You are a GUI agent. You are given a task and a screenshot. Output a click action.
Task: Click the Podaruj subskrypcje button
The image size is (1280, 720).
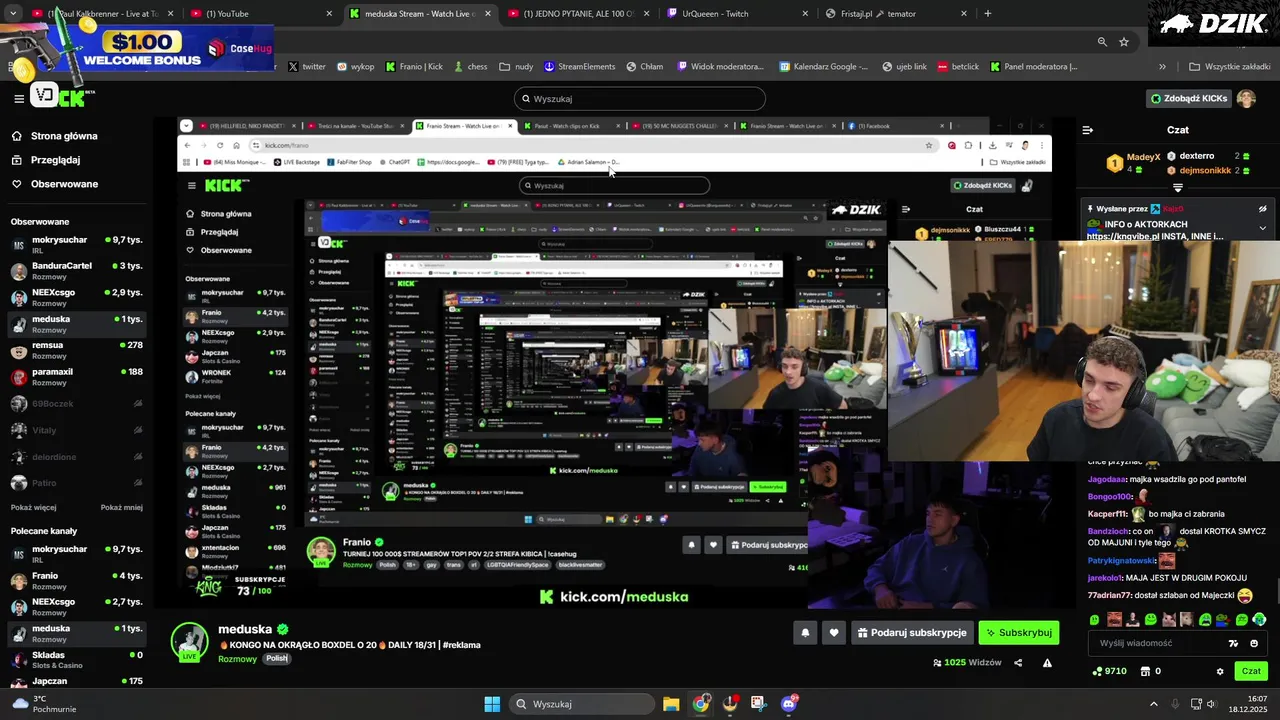[912, 633]
